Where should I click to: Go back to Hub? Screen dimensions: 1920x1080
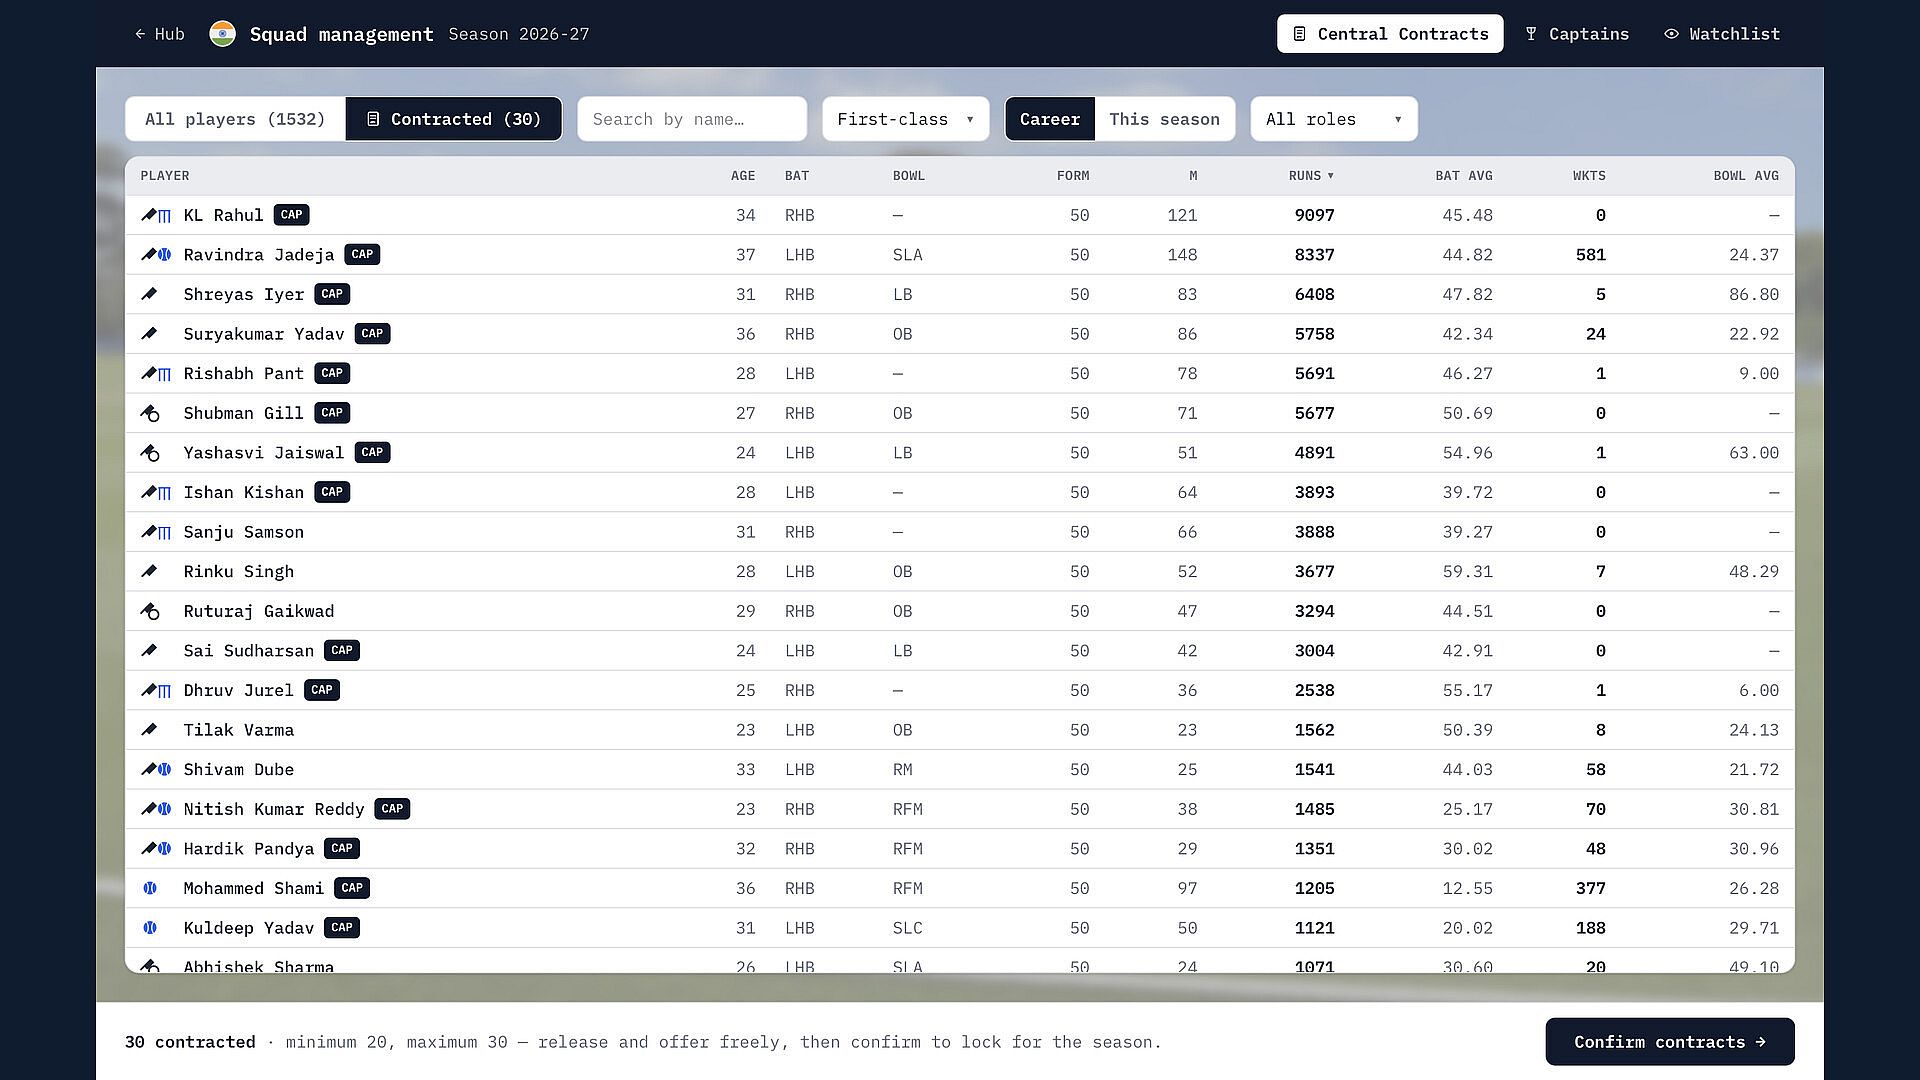pyautogui.click(x=160, y=34)
